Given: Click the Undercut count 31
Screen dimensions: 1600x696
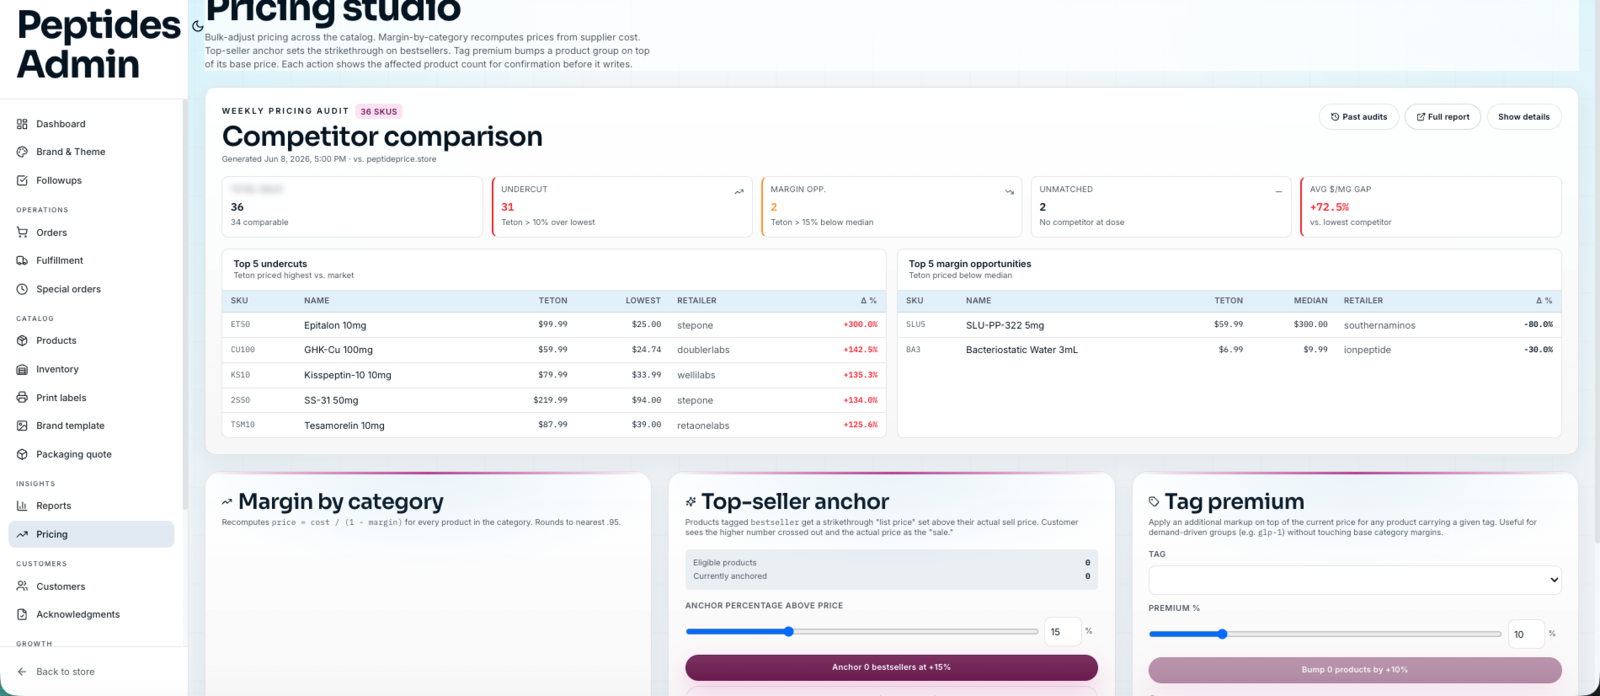Looking at the screenshot, I should click(x=507, y=208).
